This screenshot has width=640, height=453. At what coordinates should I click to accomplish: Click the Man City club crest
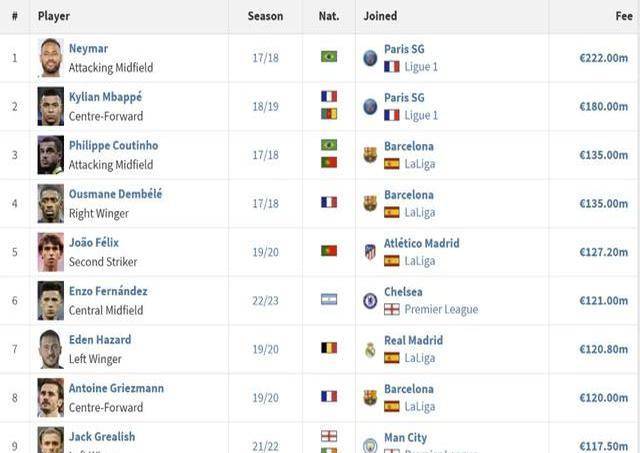coord(370,444)
